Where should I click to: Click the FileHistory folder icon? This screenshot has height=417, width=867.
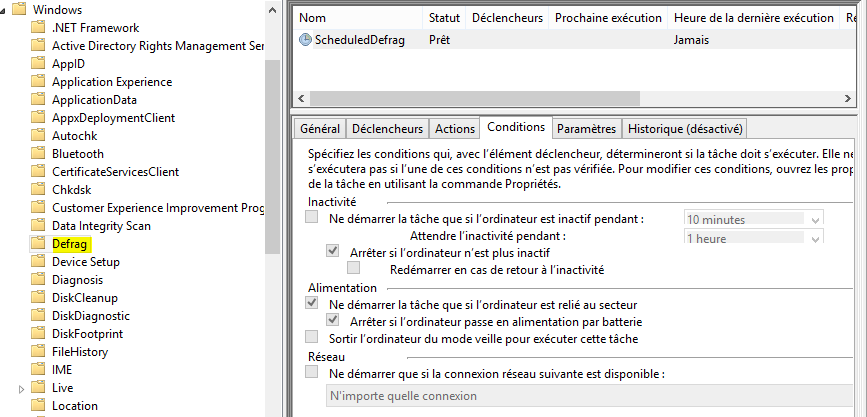pos(38,352)
